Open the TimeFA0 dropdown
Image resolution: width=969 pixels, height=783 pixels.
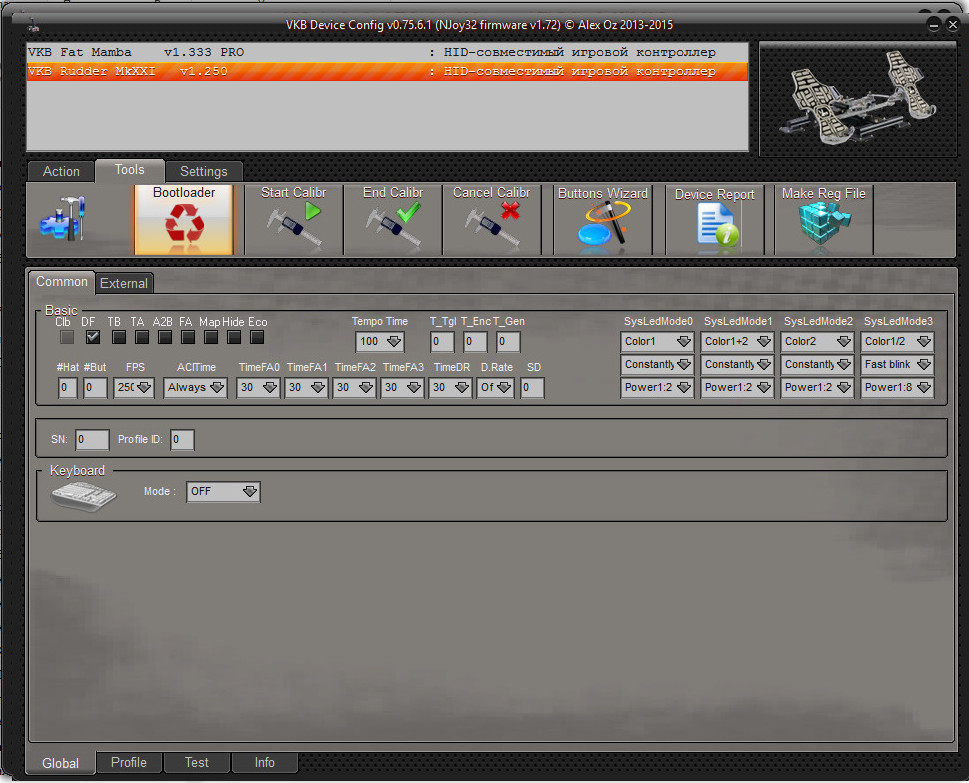[x=258, y=387]
